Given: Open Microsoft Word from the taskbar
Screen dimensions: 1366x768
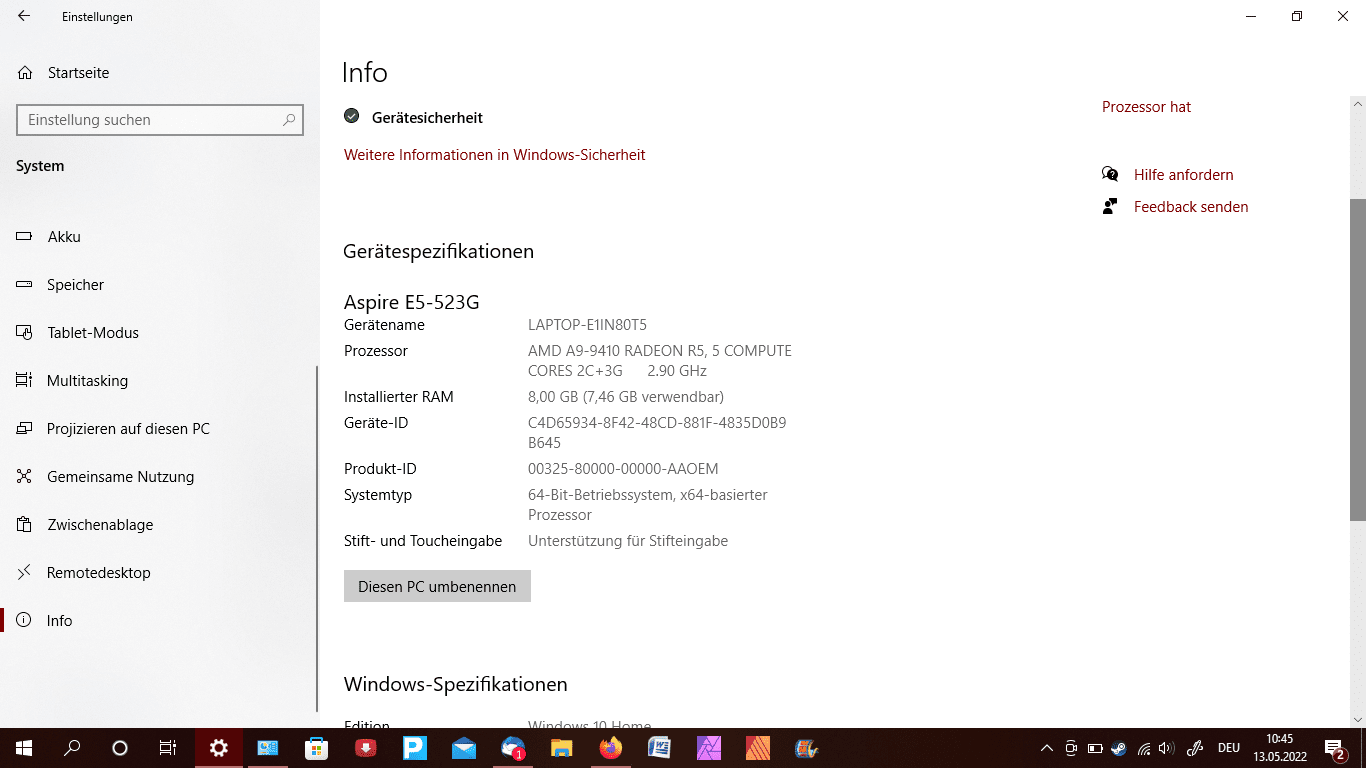Looking at the screenshot, I should [x=660, y=748].
